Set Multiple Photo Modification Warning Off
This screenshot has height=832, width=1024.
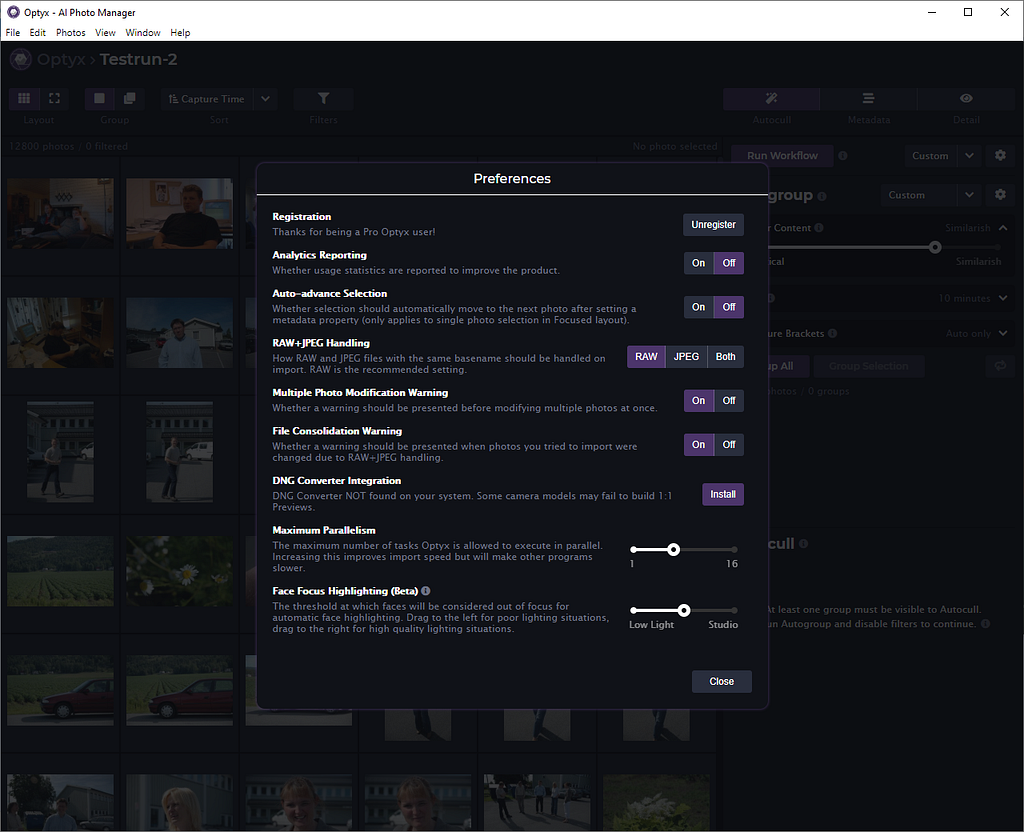pyautogui.click(x=729, y=400)
